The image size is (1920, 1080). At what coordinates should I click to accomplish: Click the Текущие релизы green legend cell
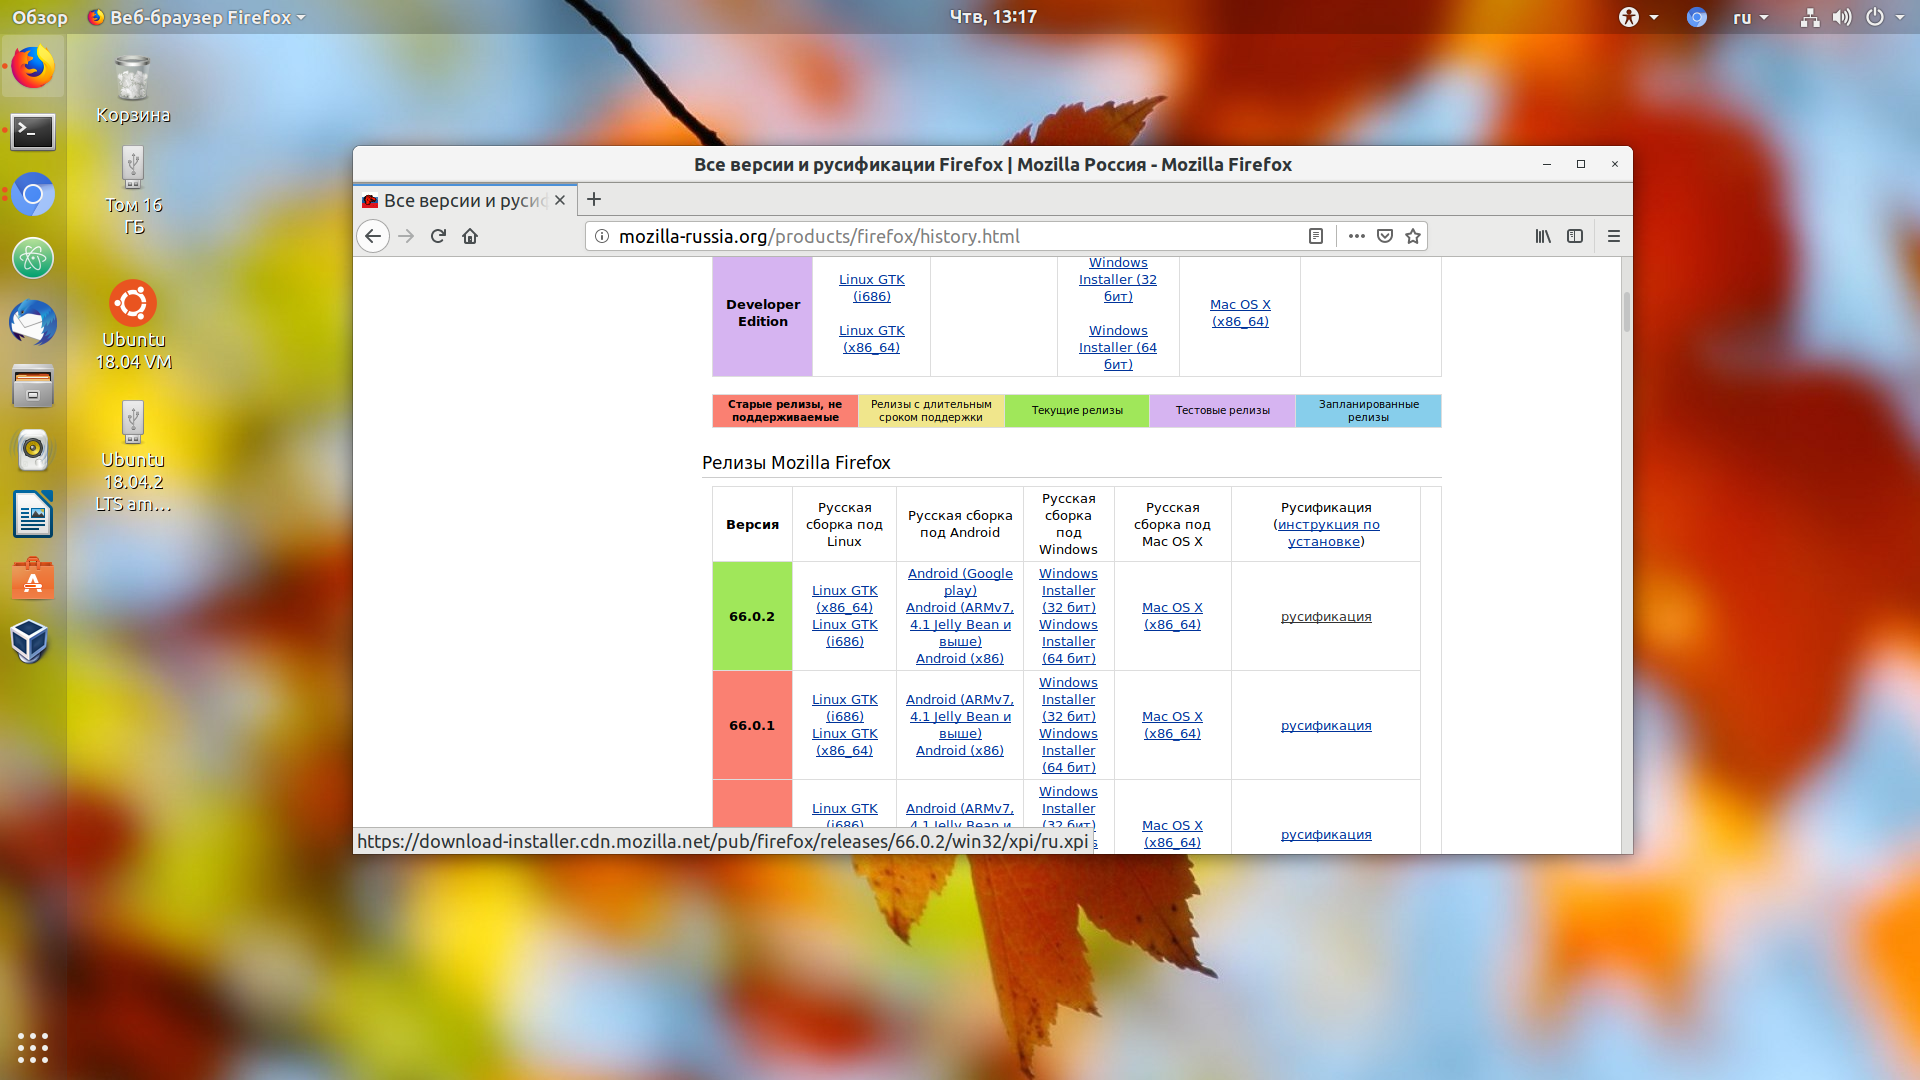(x=1077, y=411)
